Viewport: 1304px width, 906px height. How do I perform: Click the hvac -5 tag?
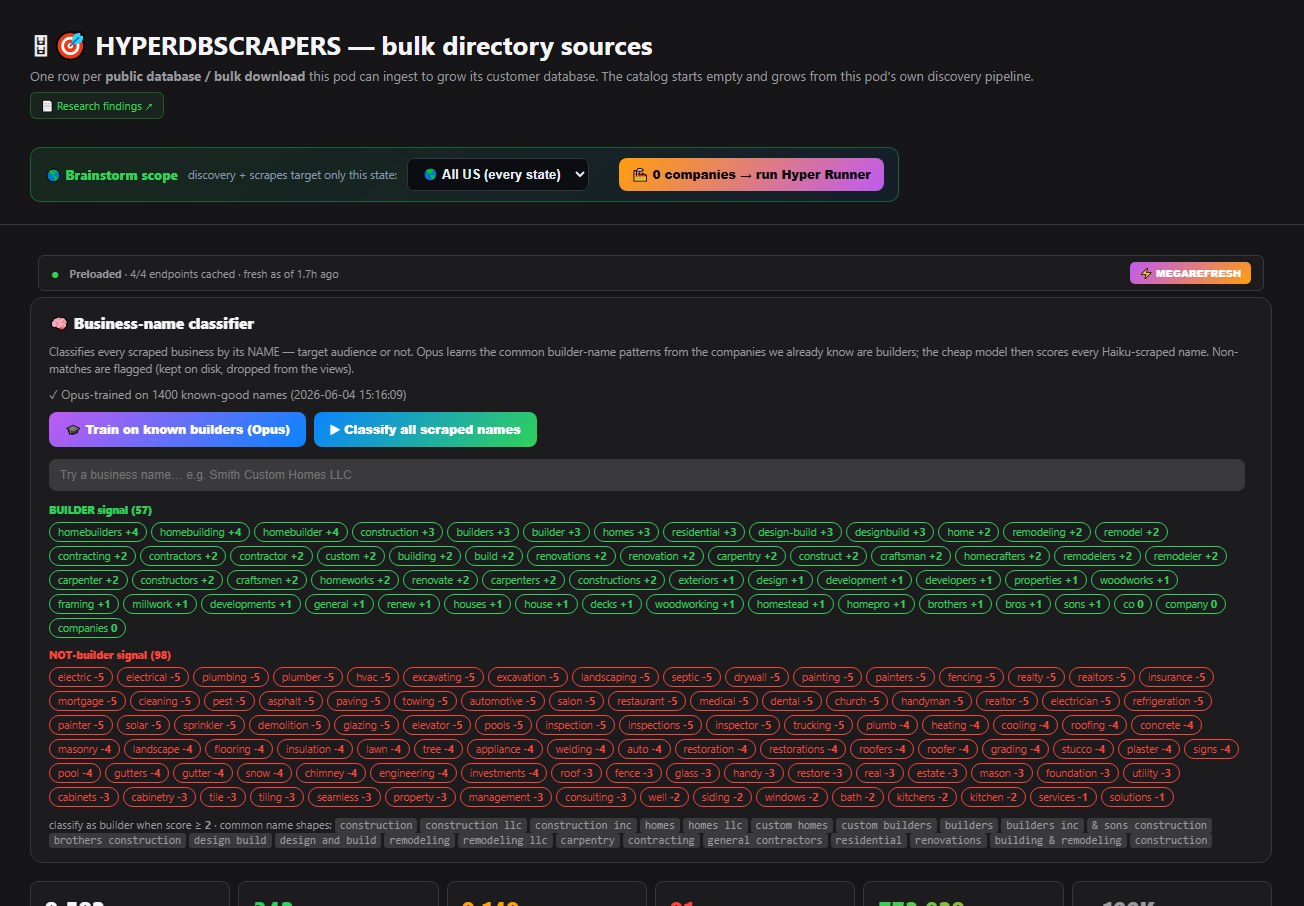coord(373,677)
